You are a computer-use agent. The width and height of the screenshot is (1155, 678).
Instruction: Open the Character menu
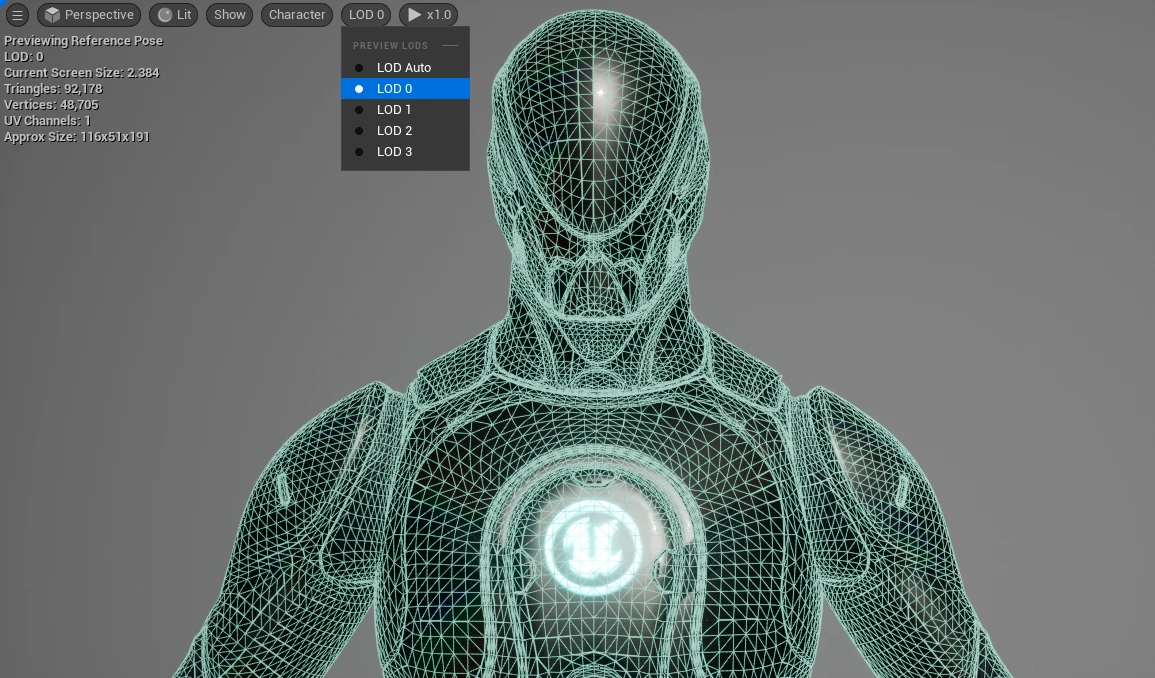point(297,15)
